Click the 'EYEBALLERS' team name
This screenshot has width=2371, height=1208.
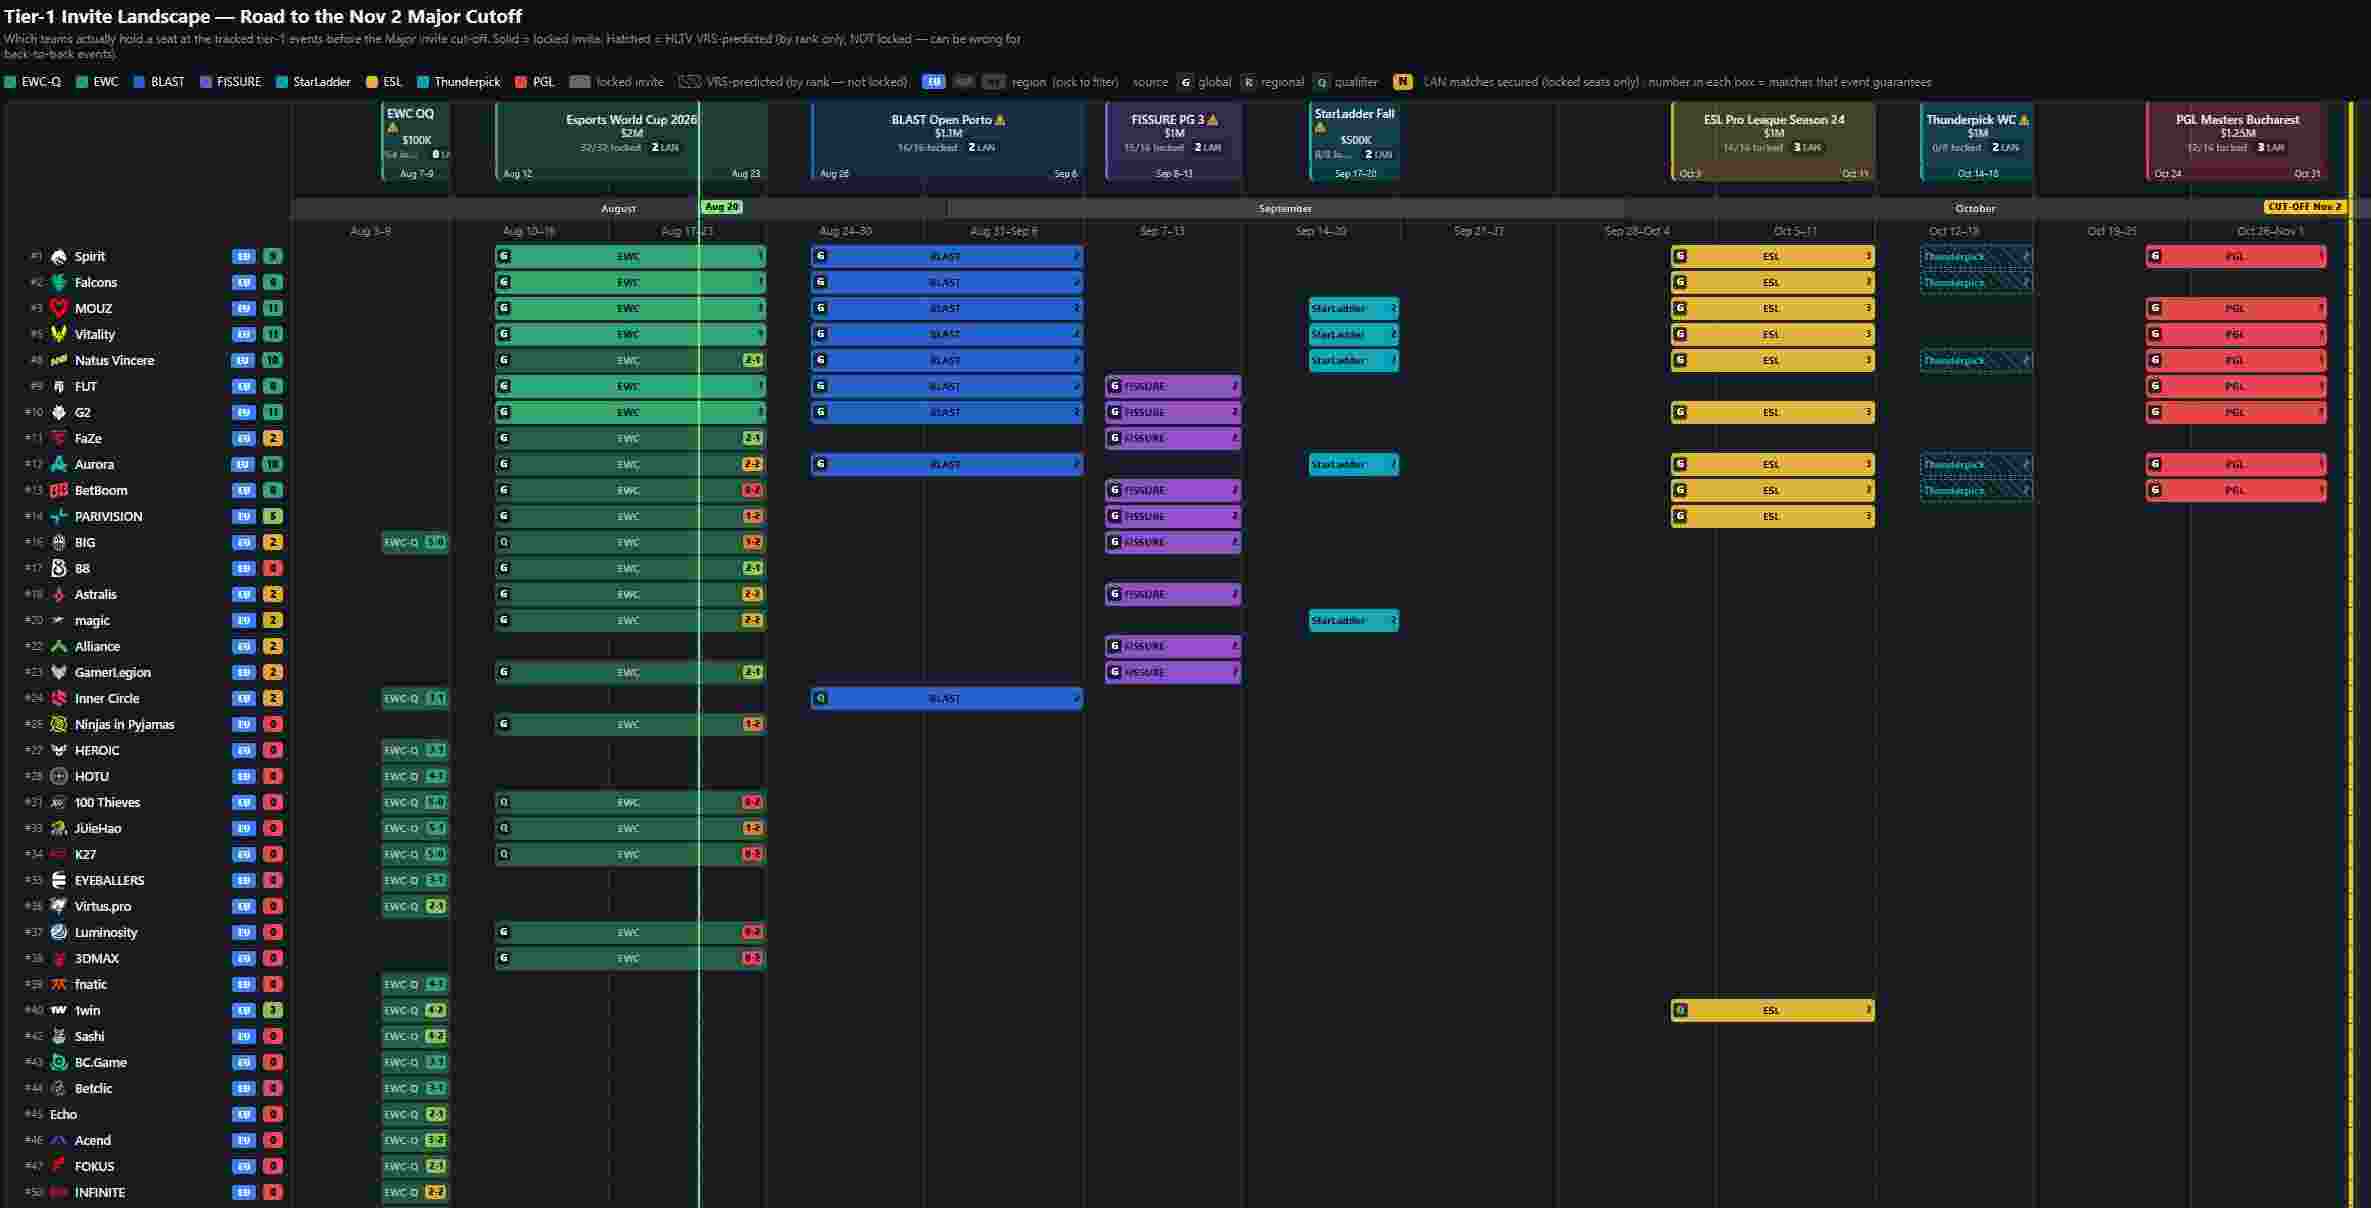point(109,881)
